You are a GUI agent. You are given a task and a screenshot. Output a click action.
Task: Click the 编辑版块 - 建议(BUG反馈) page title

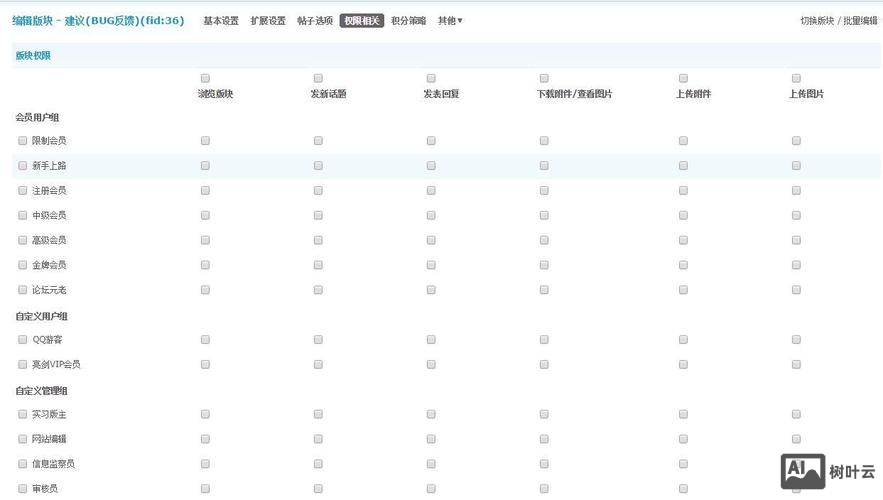tap(99, 21)
